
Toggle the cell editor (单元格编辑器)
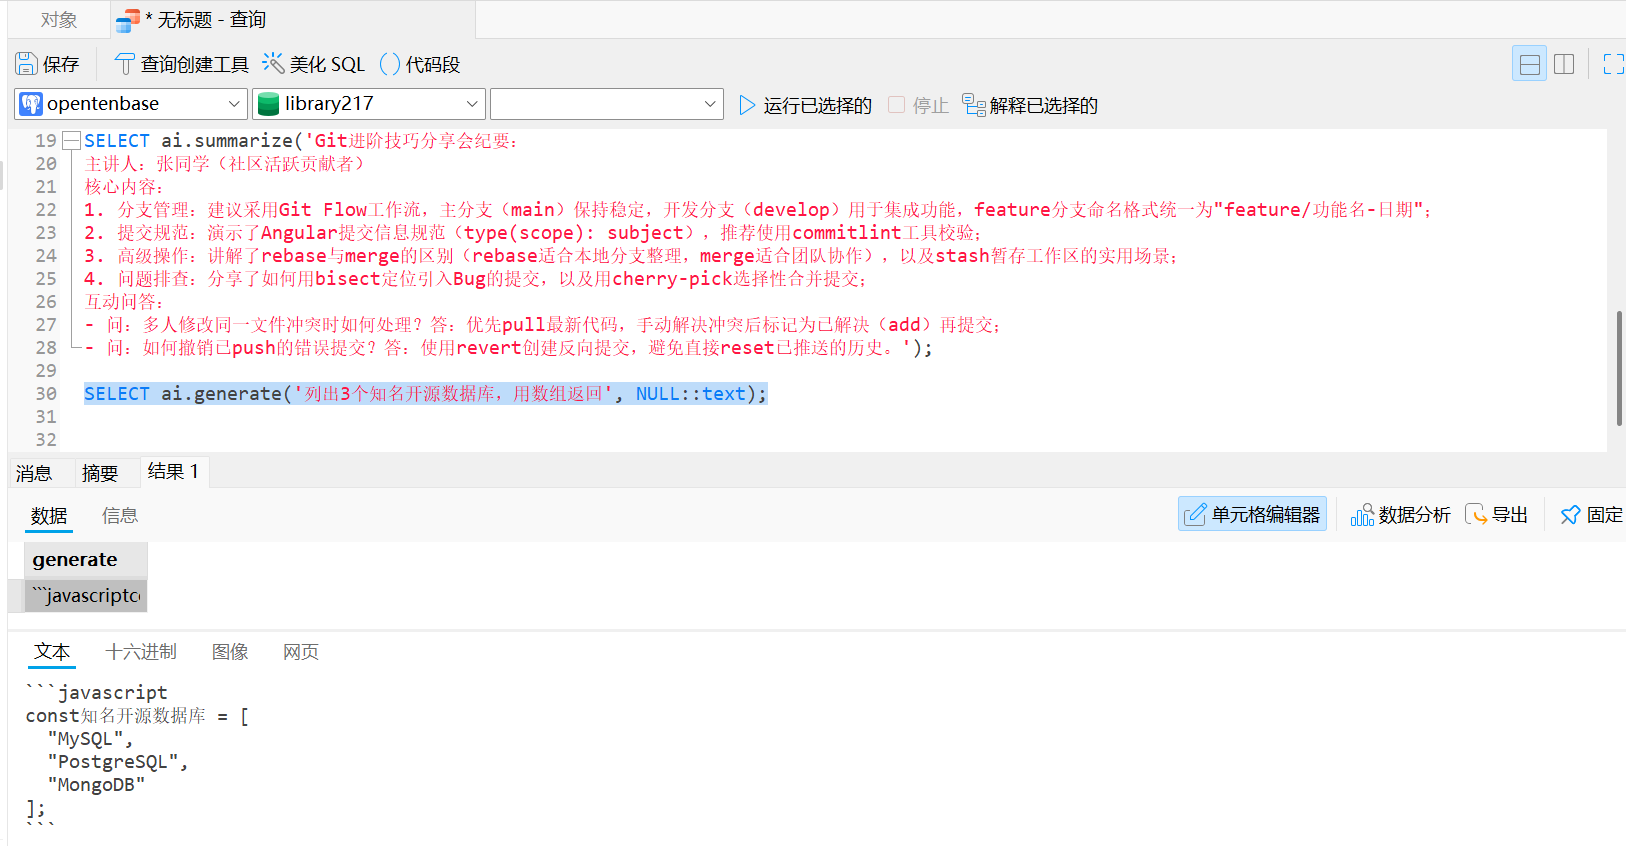pos(1252,514)
